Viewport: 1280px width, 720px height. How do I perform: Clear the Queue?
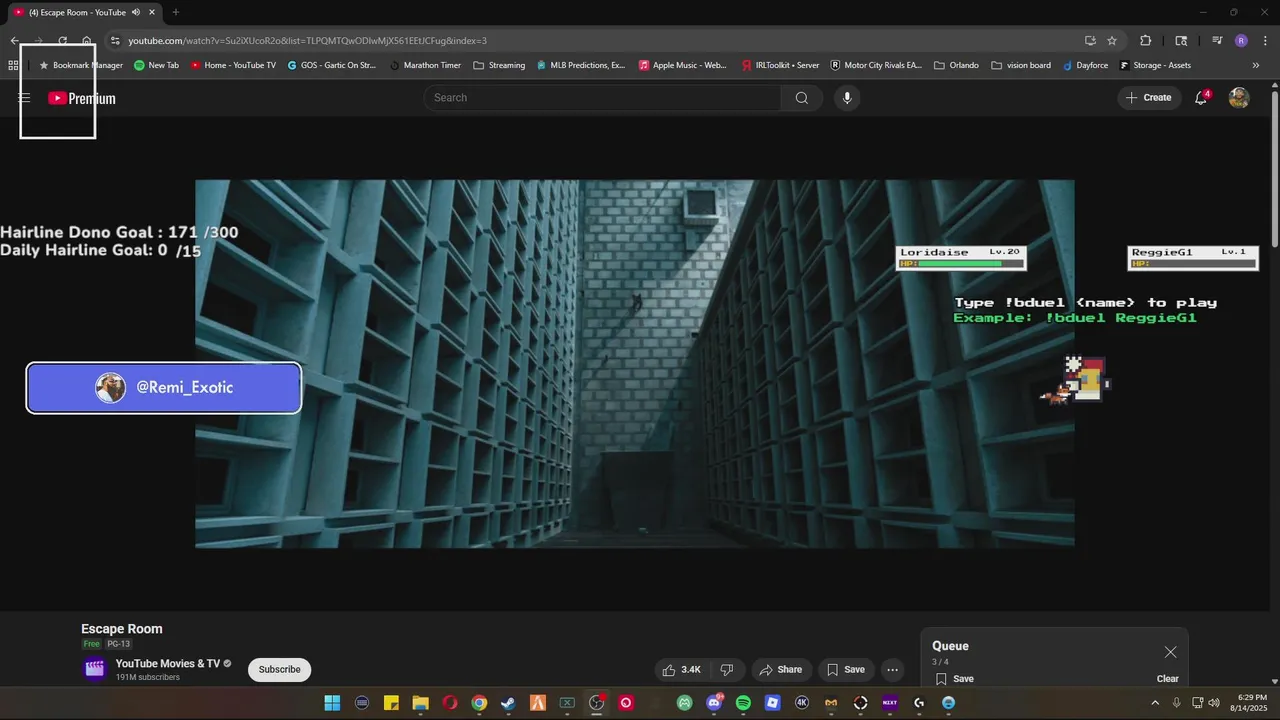(1168, 679)
